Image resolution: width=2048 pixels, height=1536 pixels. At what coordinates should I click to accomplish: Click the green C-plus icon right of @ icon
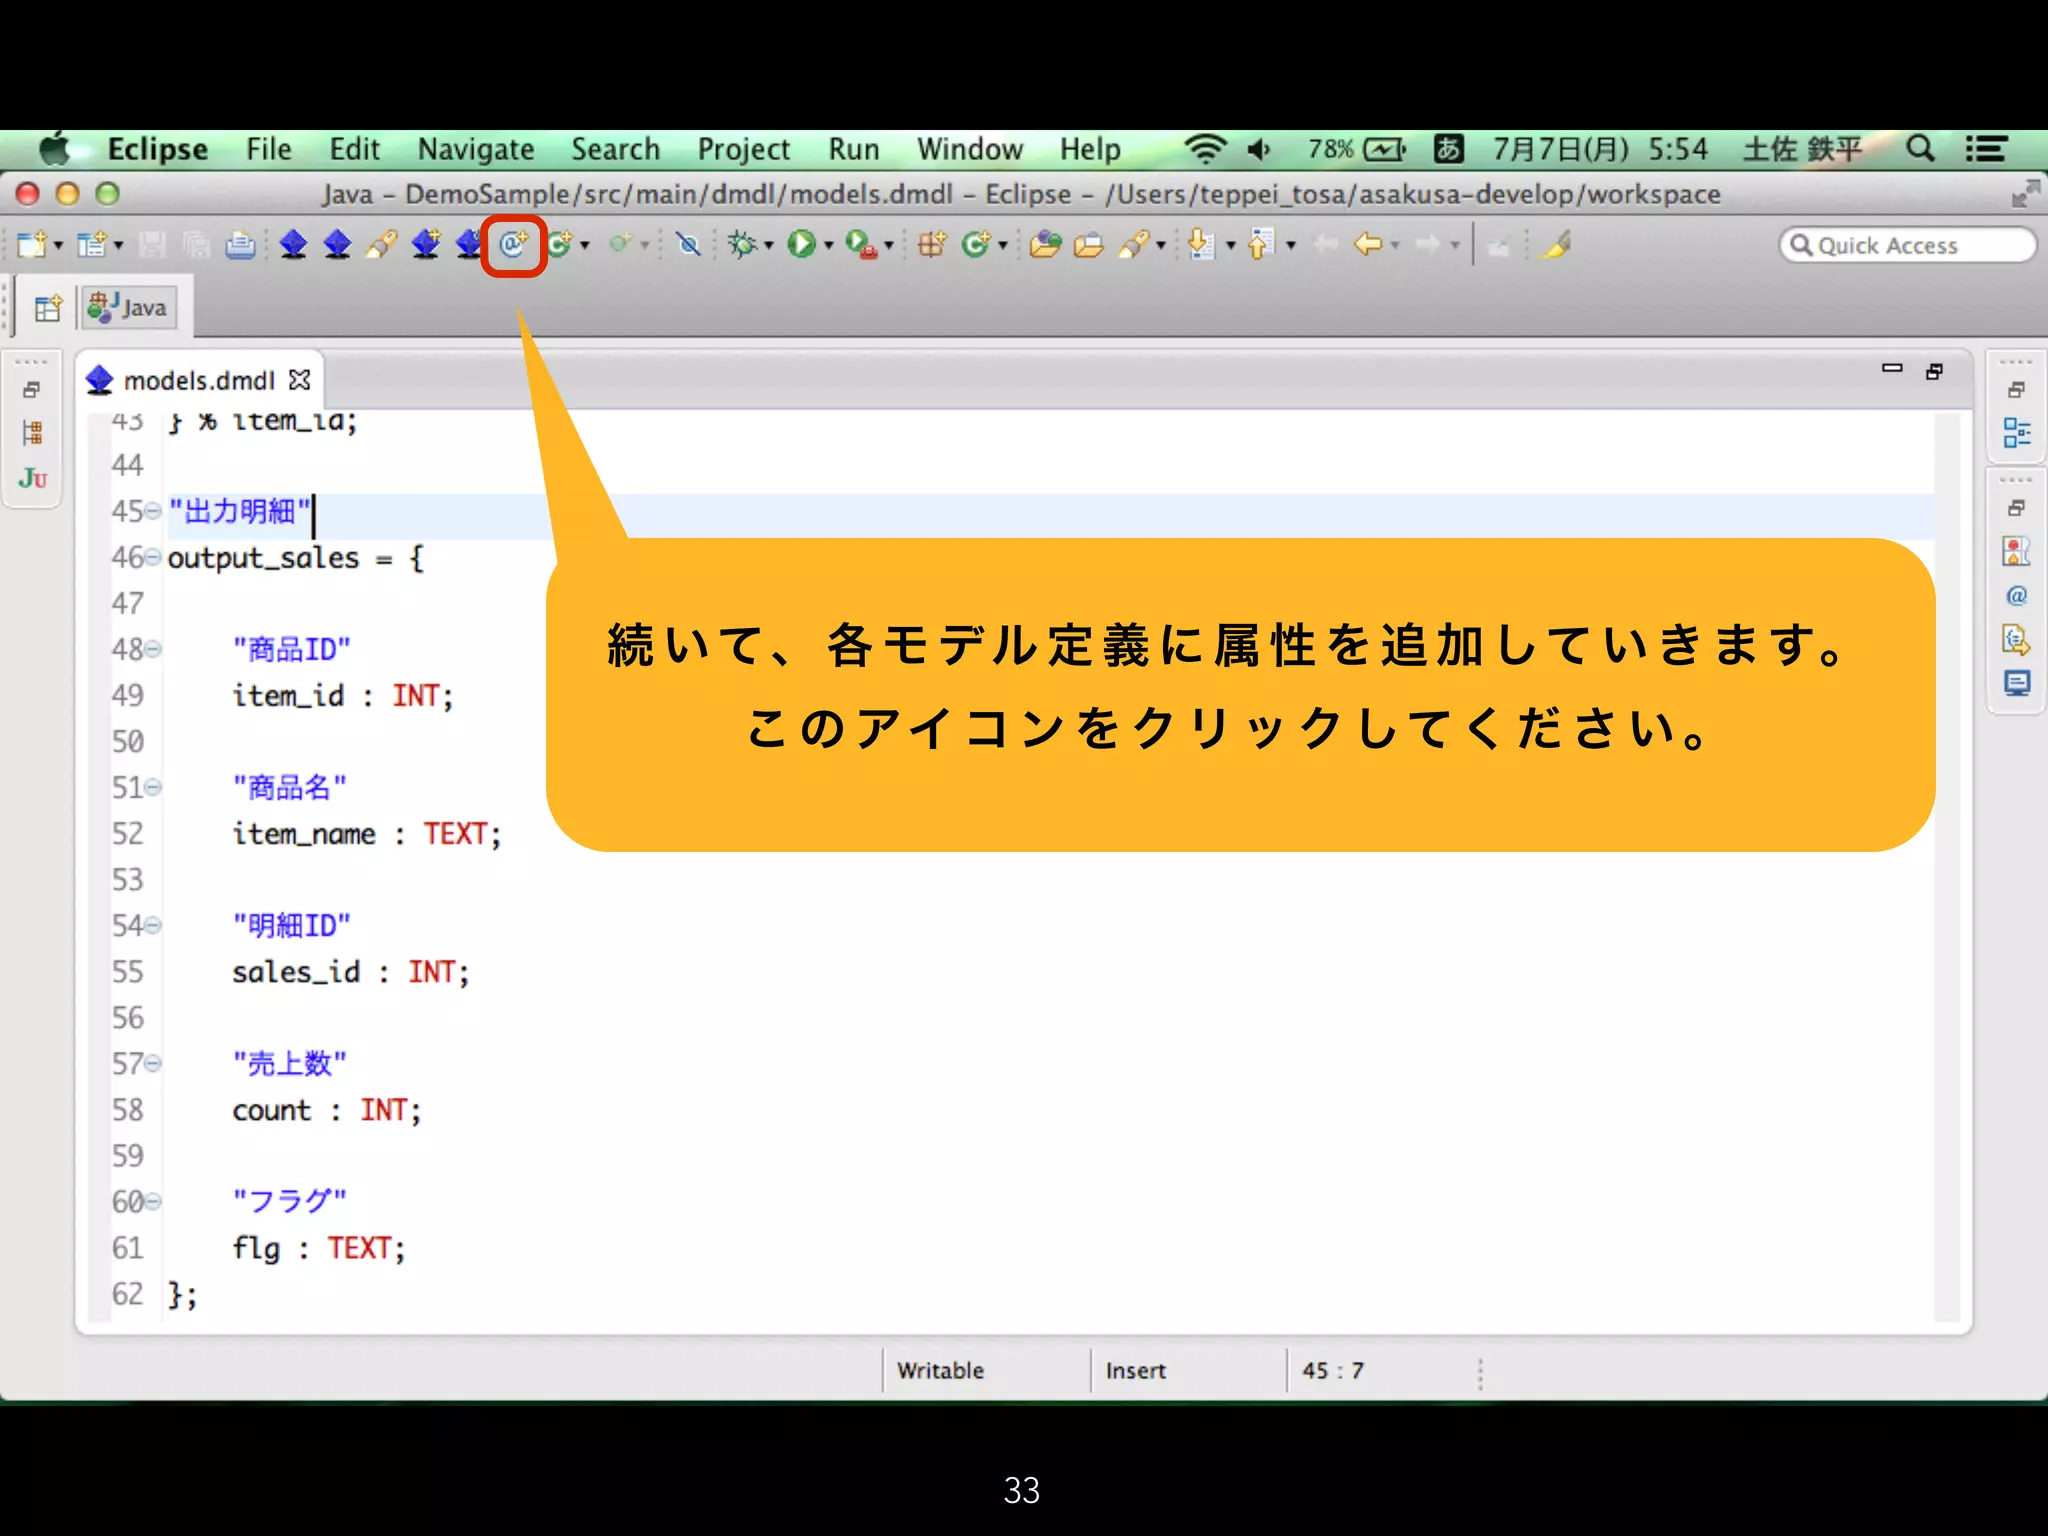click(559, 245)
